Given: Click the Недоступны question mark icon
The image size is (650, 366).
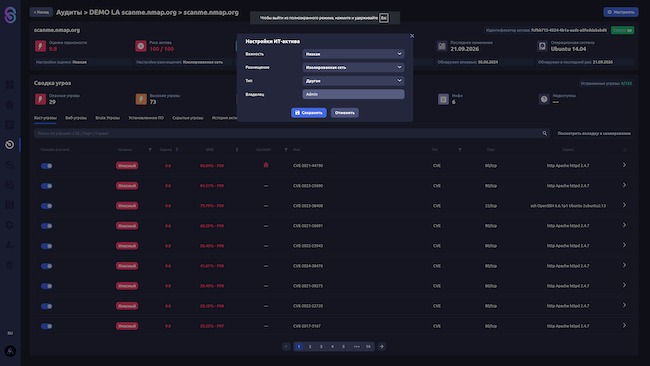Looking at the screenshot, I should point(544,99).
